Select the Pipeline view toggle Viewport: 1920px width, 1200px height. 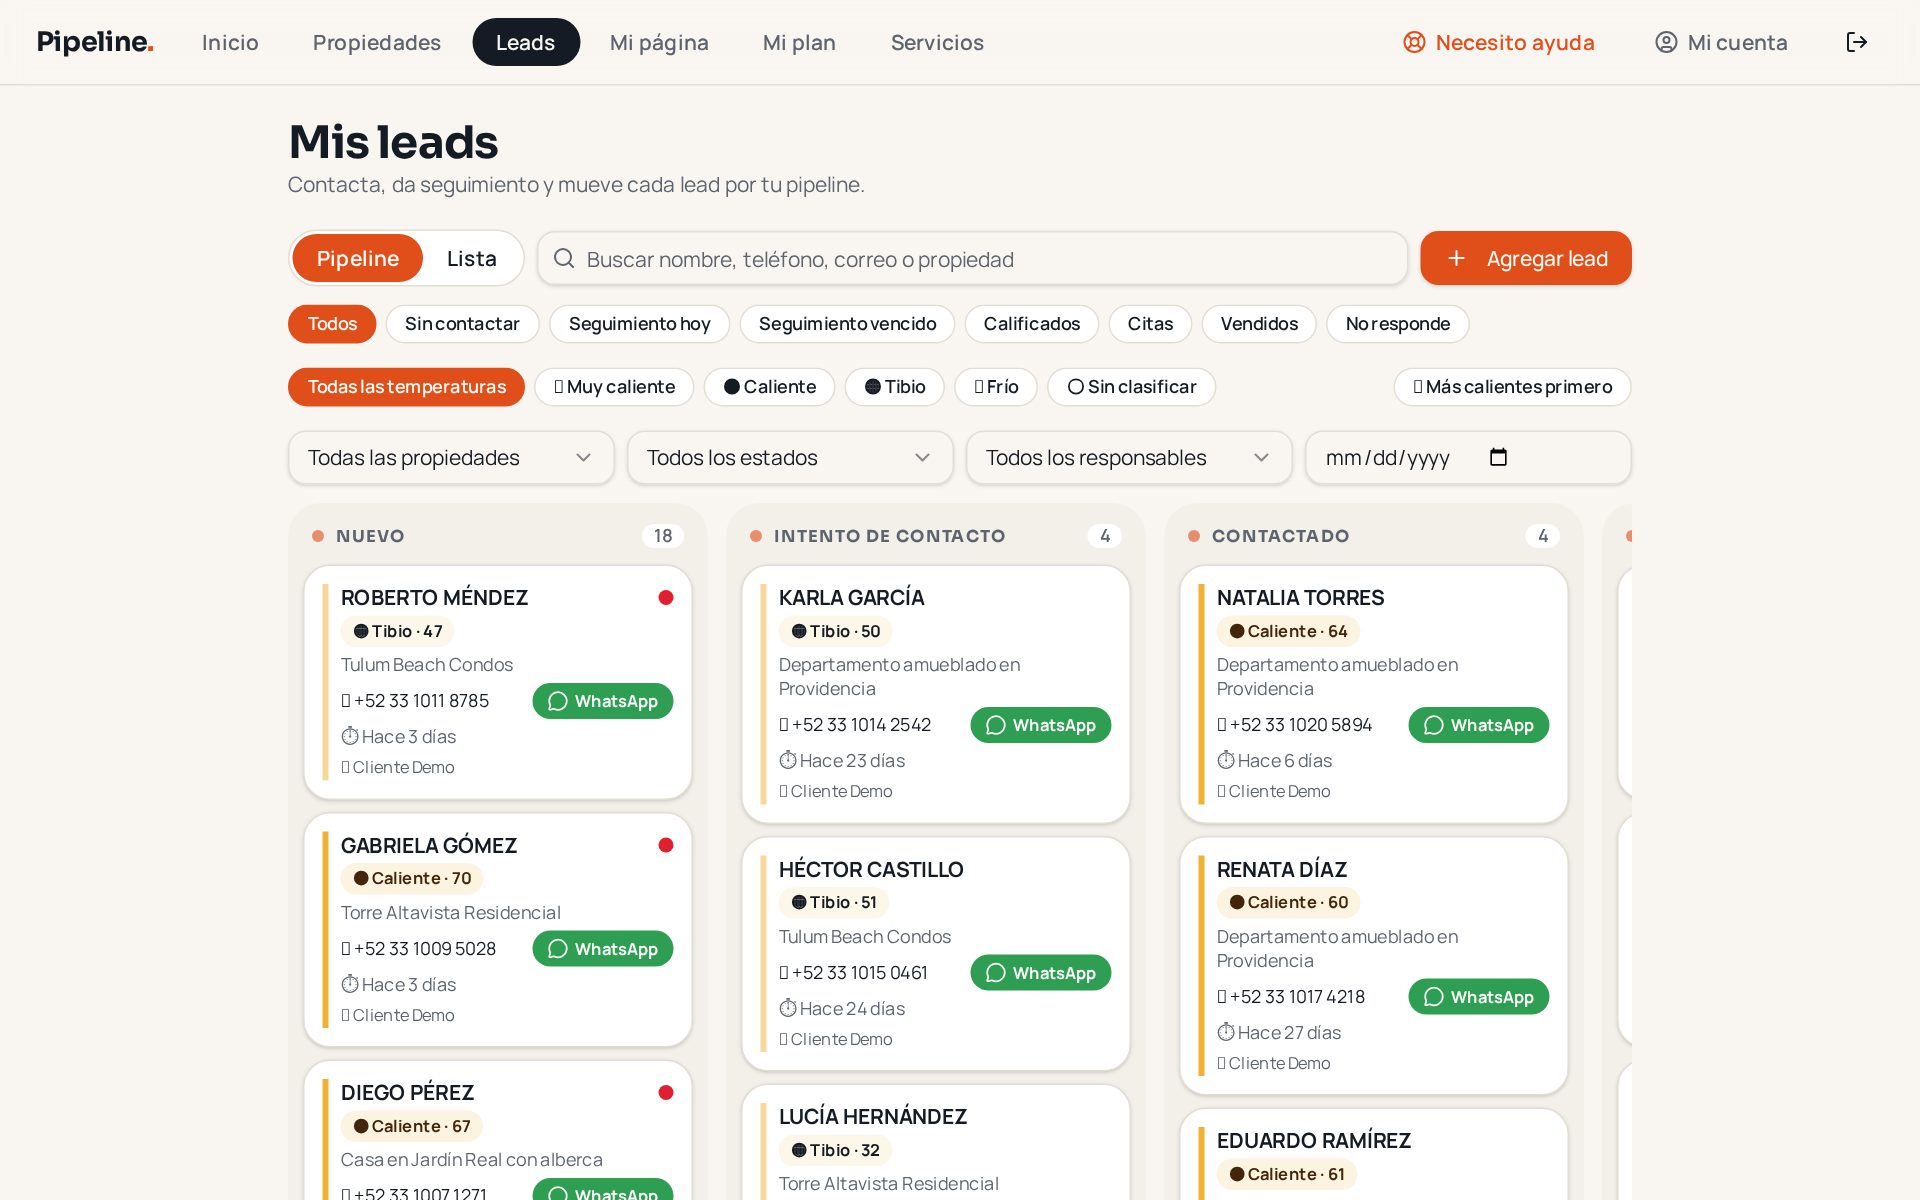pos(358,258)
